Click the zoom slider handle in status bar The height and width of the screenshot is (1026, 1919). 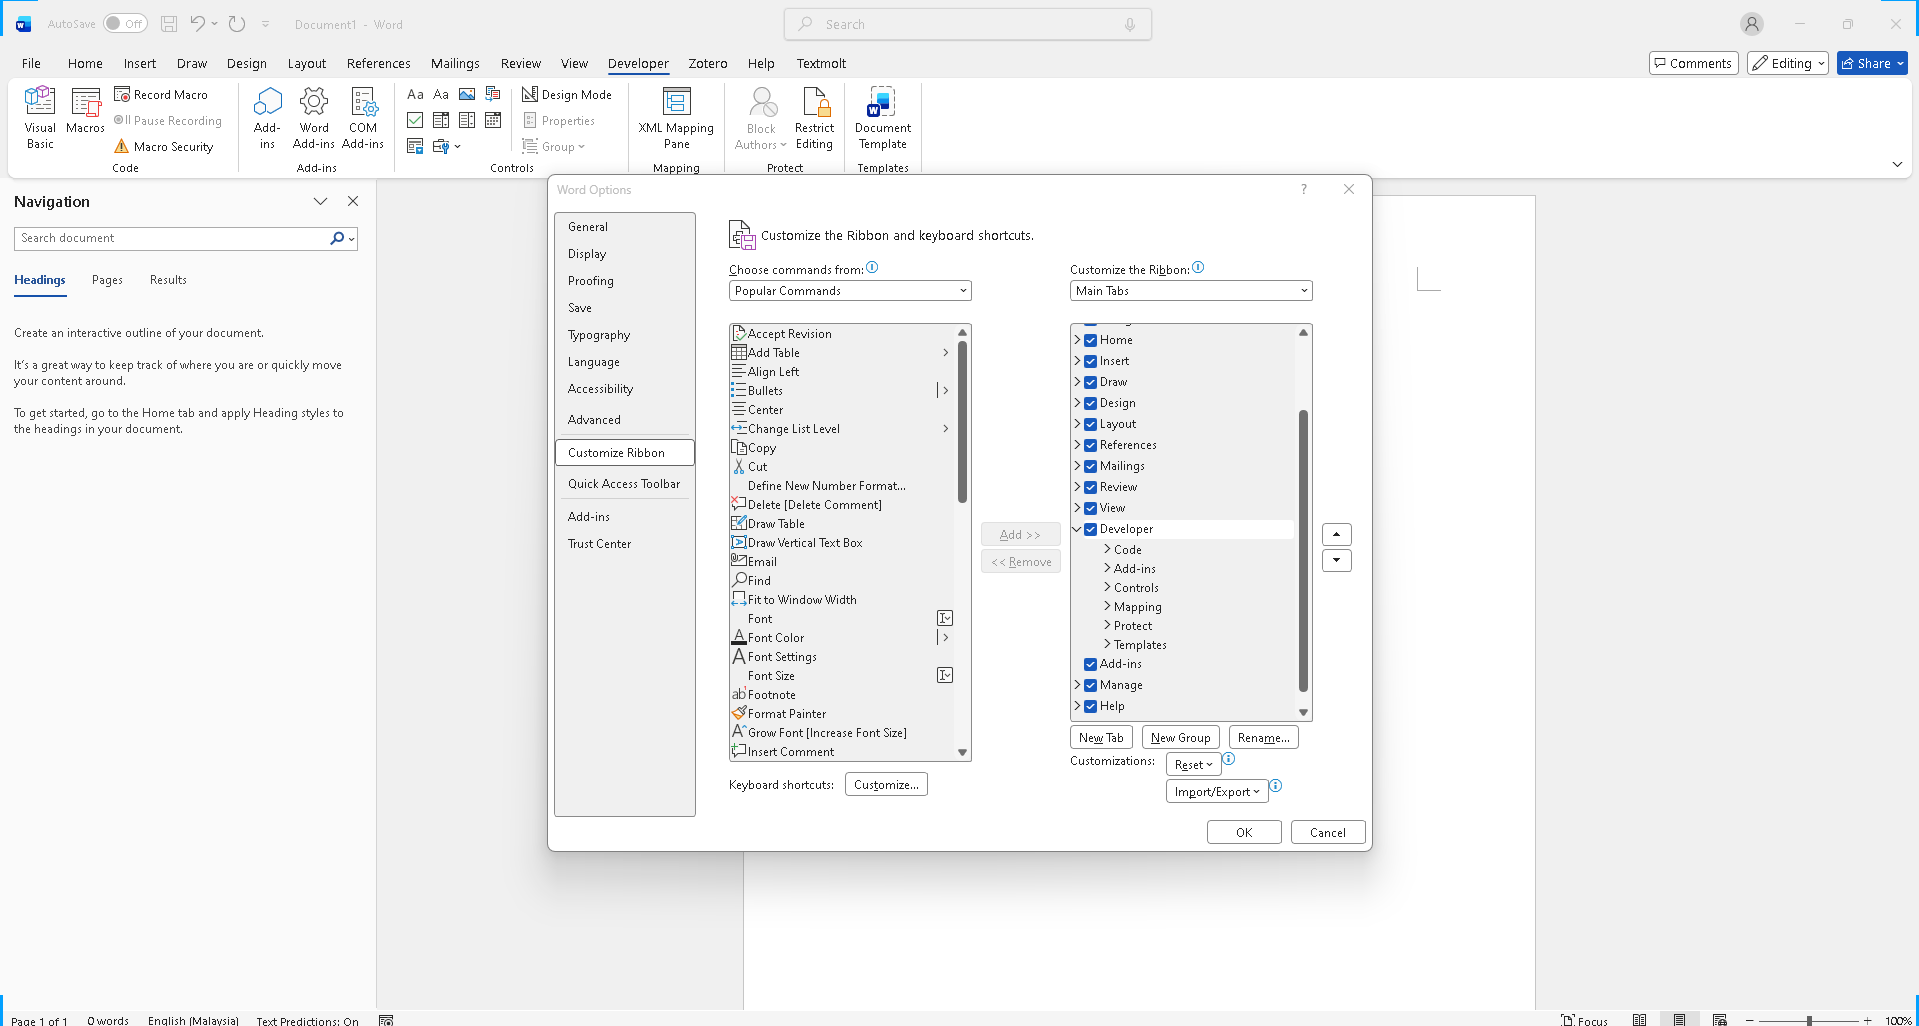tap(1809, 1020)
